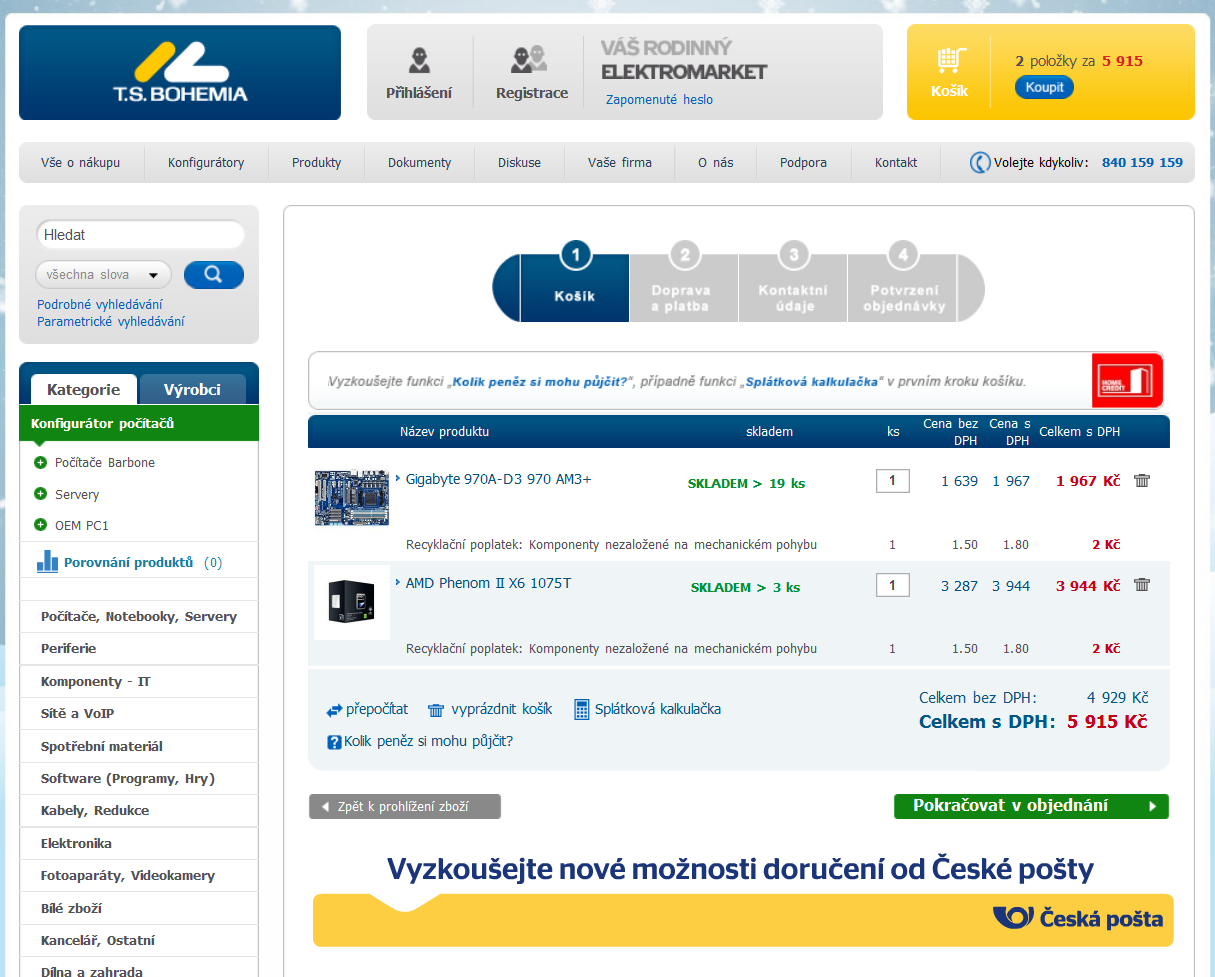This screenshot has width=1215, height=977.
Task: Click 'Zpět k prohlížení zboží' button
Action: (x=405, y=806)
